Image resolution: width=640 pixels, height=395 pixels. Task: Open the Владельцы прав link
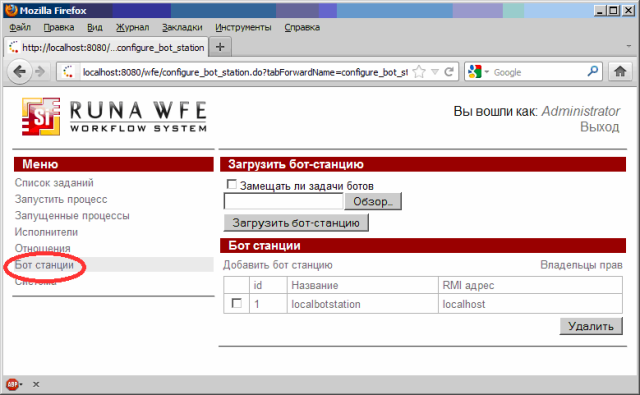[581, 265]
